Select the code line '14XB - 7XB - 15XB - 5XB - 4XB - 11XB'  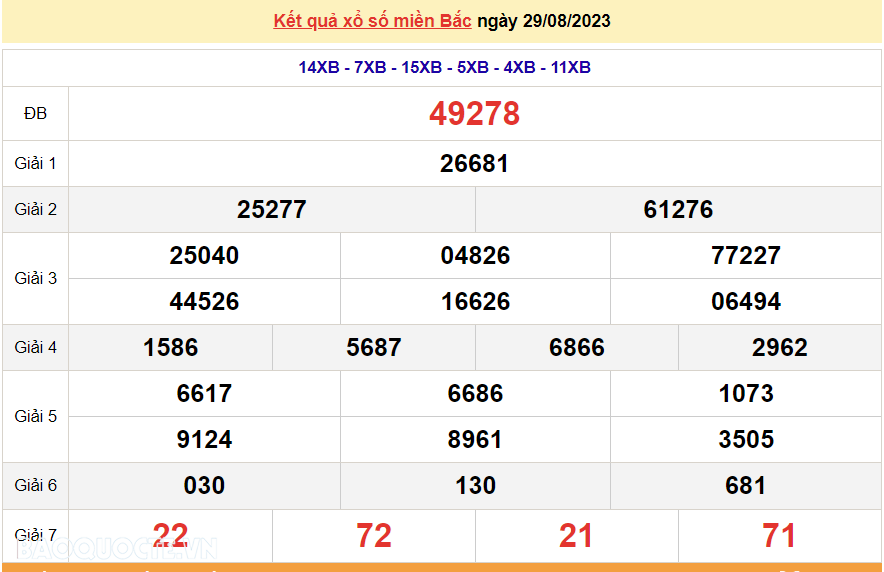(444, 67)
